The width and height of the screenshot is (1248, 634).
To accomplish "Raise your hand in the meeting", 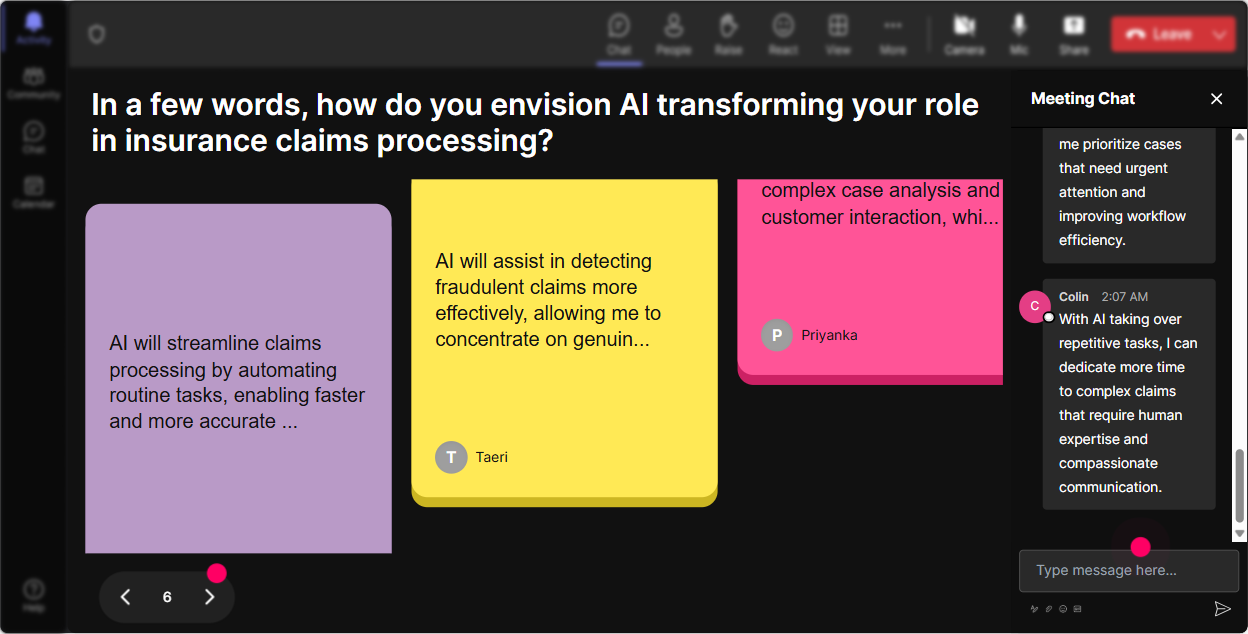I will pos(728,33).
